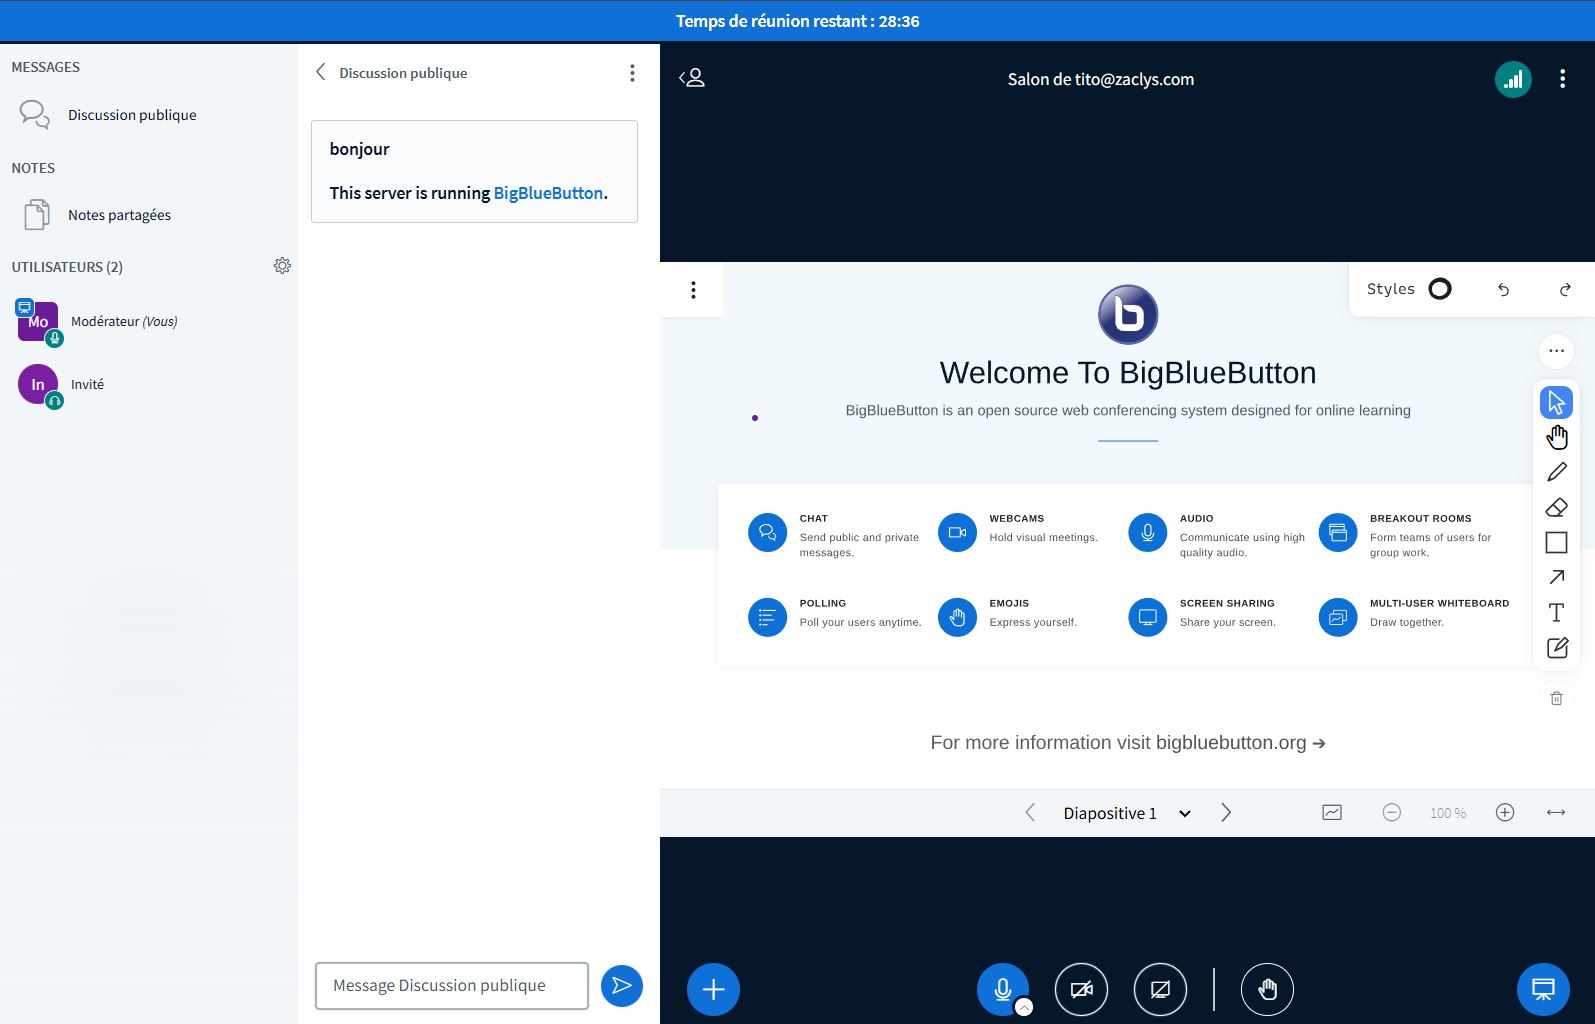Viewport: 1595px width, 1024px height.
Task: Mute the microphone
Action: click(1002, 988)
